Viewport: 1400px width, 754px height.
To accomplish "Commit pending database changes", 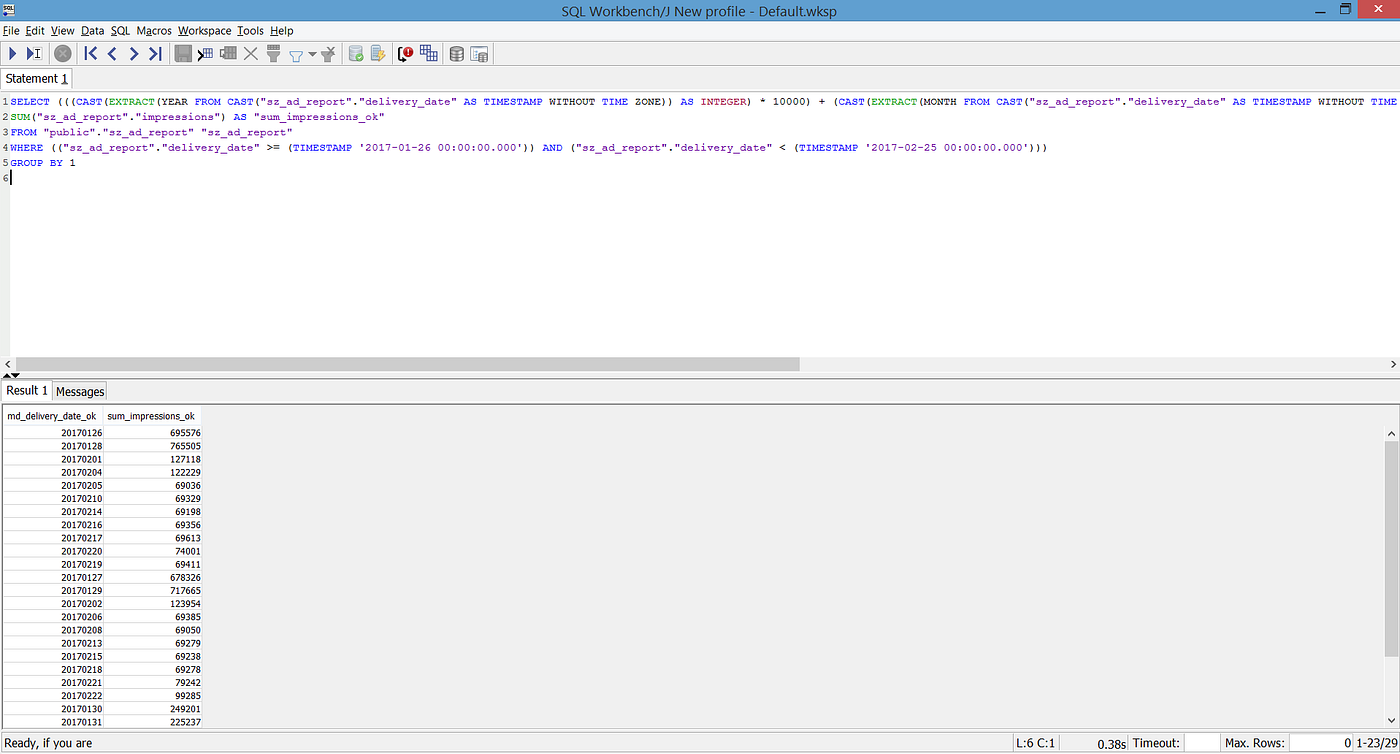I will [355, 53].
